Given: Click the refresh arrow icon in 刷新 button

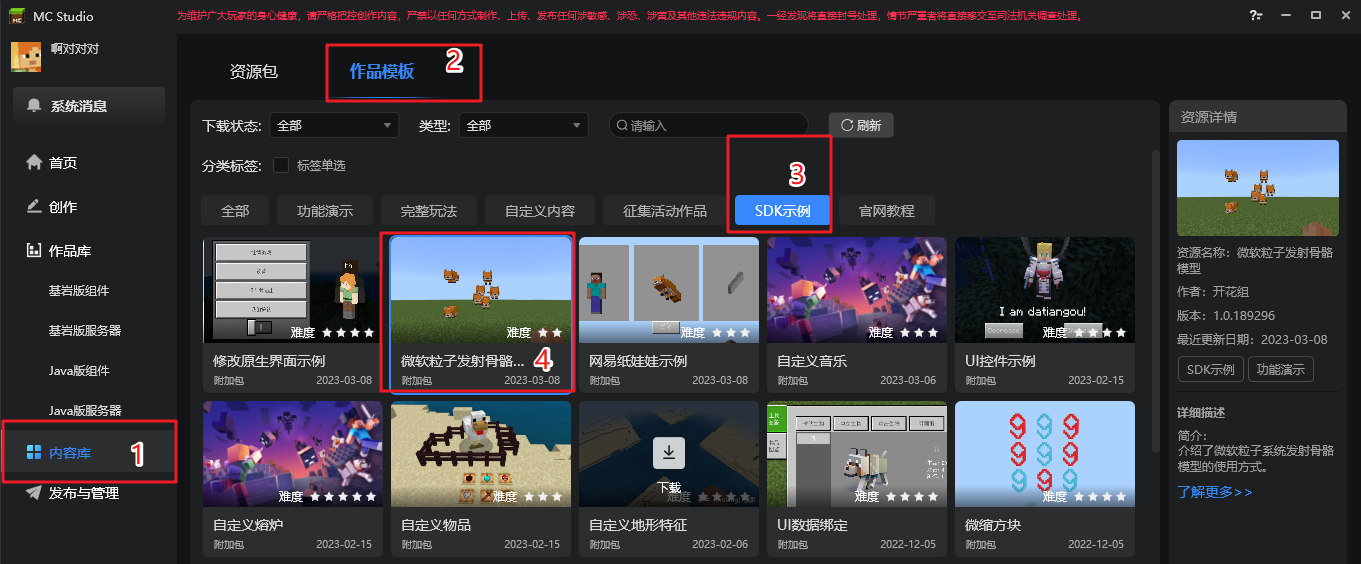Looking at the screenshot, I should pyautogui.click(x=847, y=126).
